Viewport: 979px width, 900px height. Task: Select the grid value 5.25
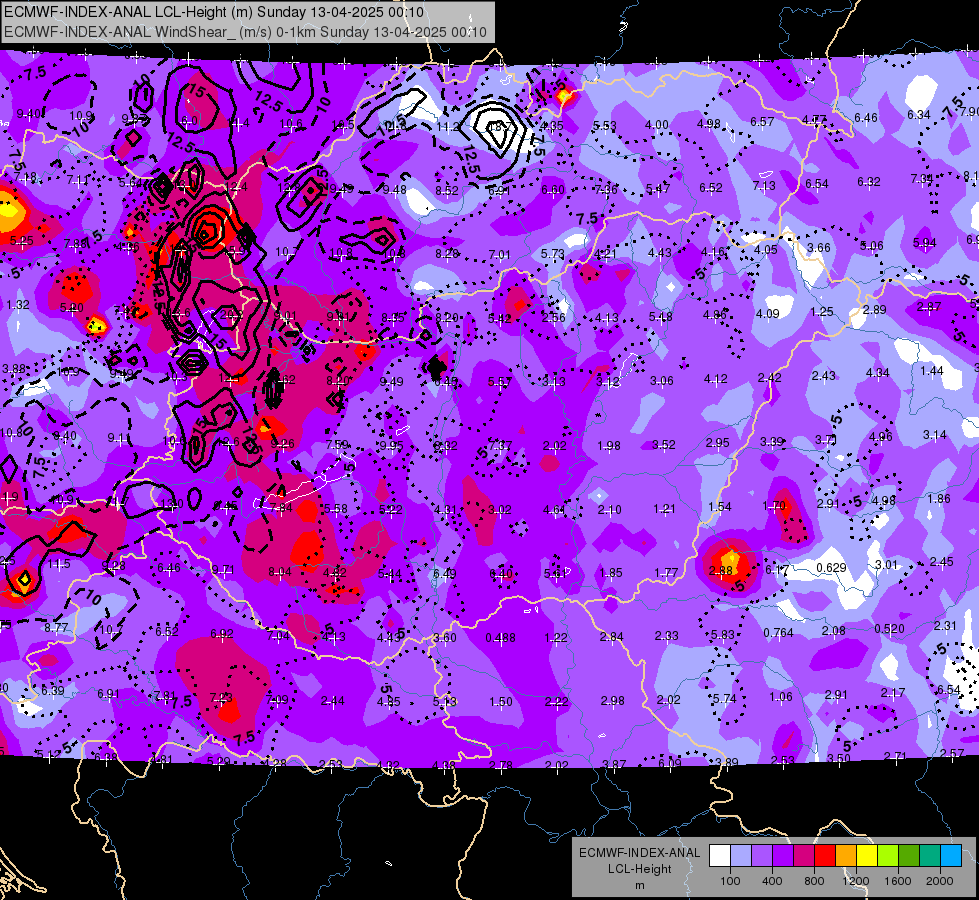[21, 240]
